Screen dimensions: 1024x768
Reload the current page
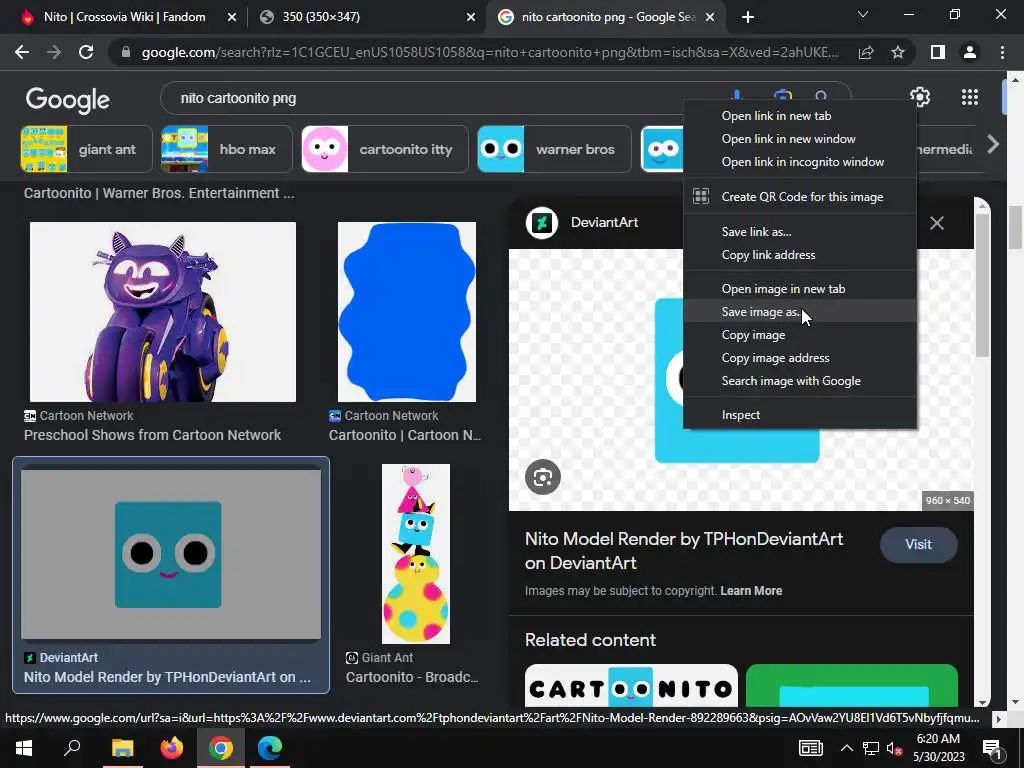pyautogui.click(x=86, y=52)
